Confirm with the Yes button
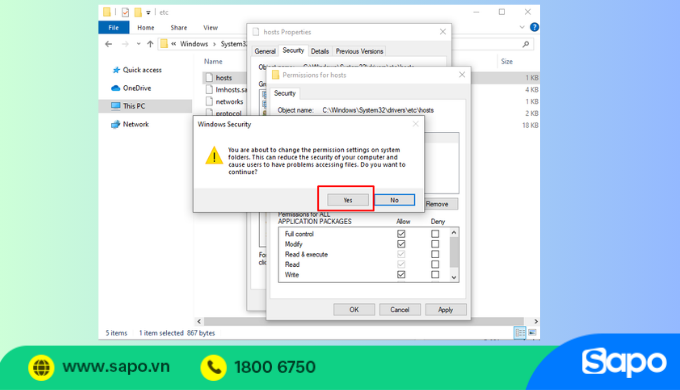The height and width of the screenshot is (390, 680). pyautogui.click(x=348, y=200)
